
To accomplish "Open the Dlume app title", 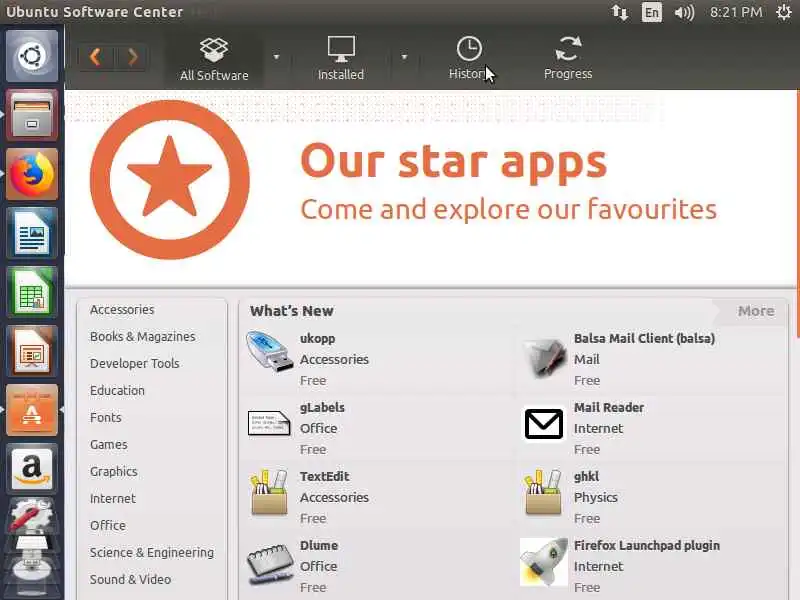I will [x=319, y=545].
